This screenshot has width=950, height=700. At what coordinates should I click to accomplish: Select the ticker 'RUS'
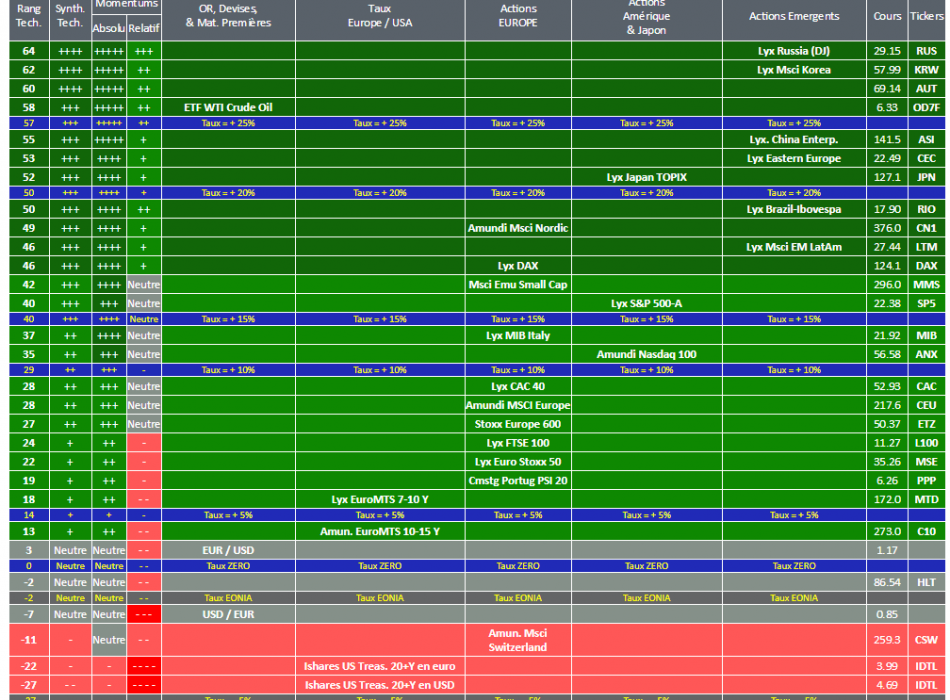(x=926, y=51)
